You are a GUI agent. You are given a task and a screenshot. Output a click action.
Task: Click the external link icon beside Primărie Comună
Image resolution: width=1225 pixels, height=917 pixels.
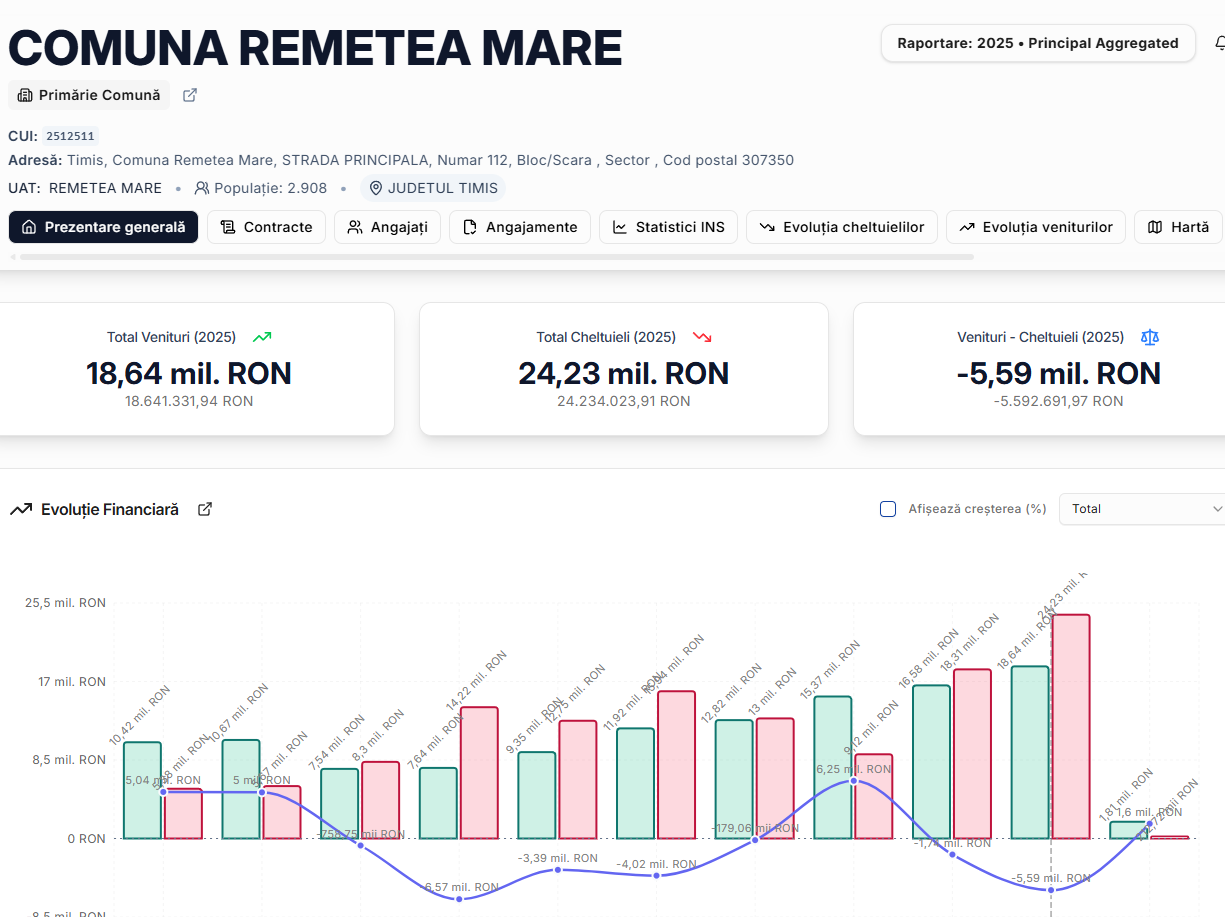click(190, 95)
